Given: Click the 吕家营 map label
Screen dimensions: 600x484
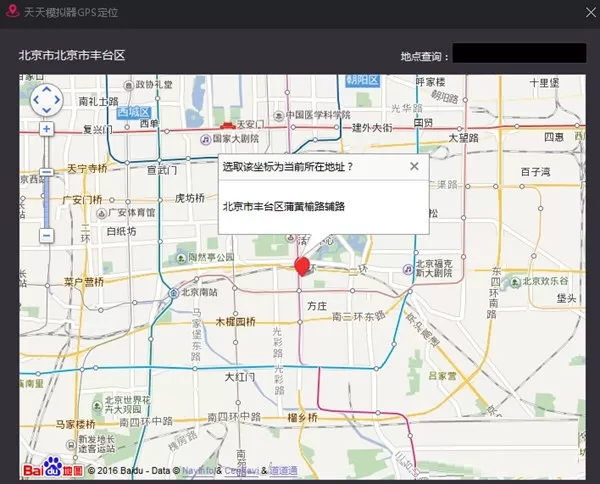Looking at the screenshot, I should coord(442,376).
